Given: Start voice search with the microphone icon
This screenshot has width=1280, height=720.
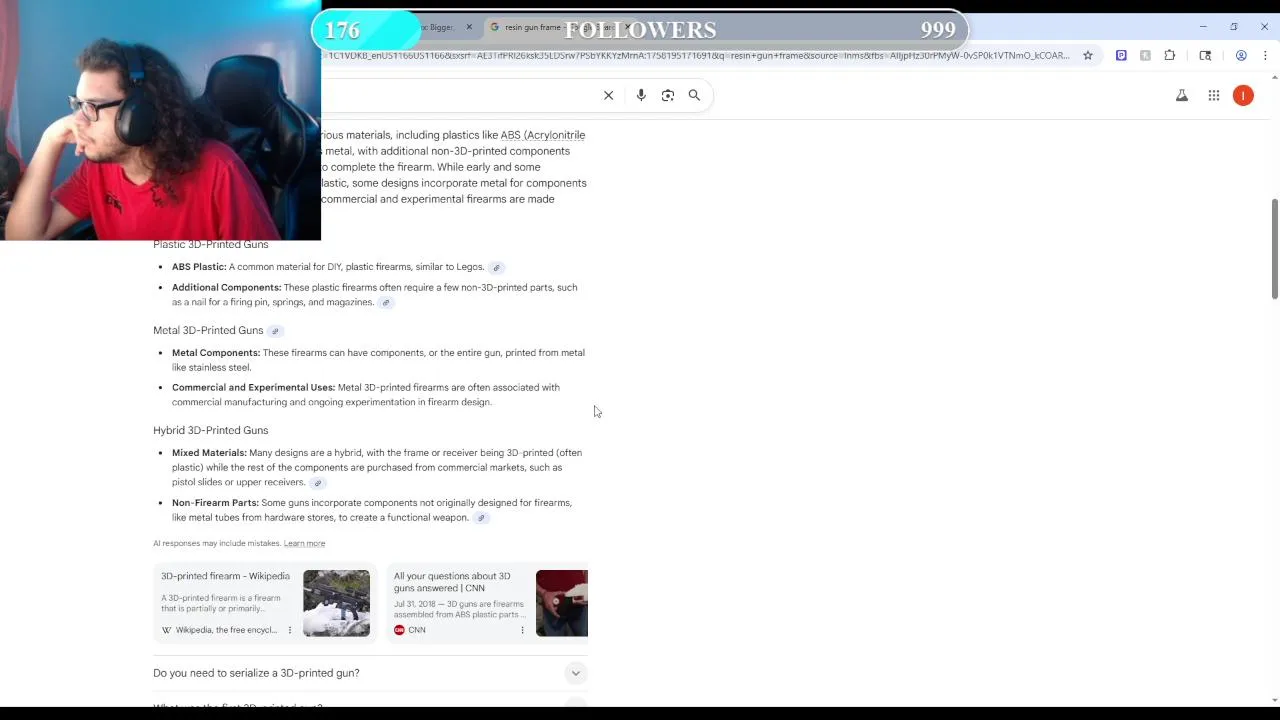Looking at the screenshot, I should click(x=641, y=95).
